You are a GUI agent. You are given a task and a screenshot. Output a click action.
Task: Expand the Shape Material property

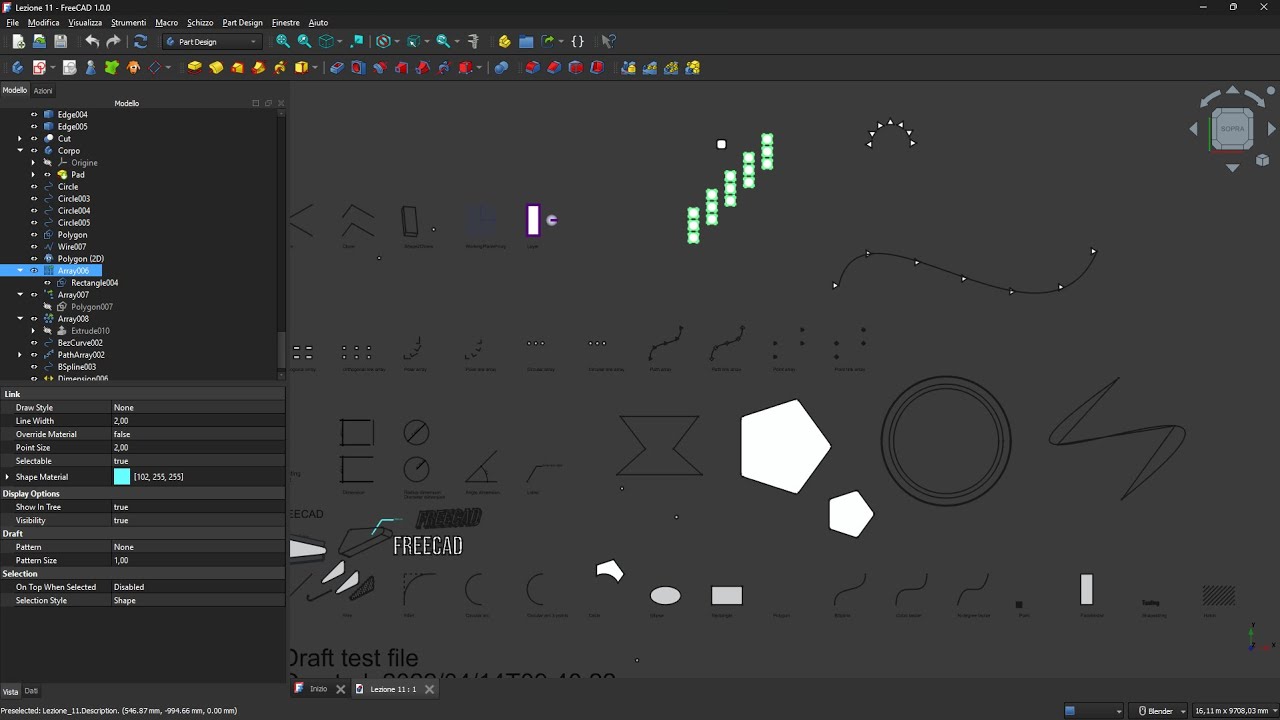click(7, 477)
